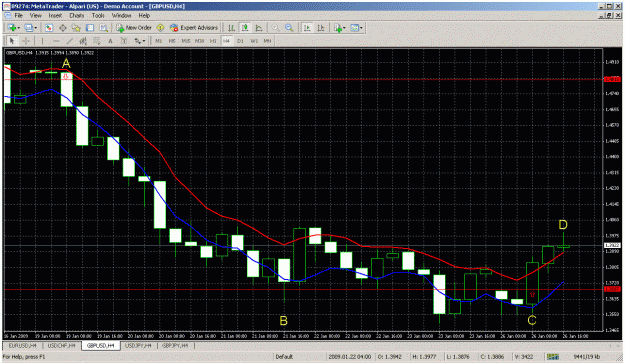This screenshot has width=625, height=363.
Task: Switch chart to Line Chart mode
Action: tap(258, 27)
